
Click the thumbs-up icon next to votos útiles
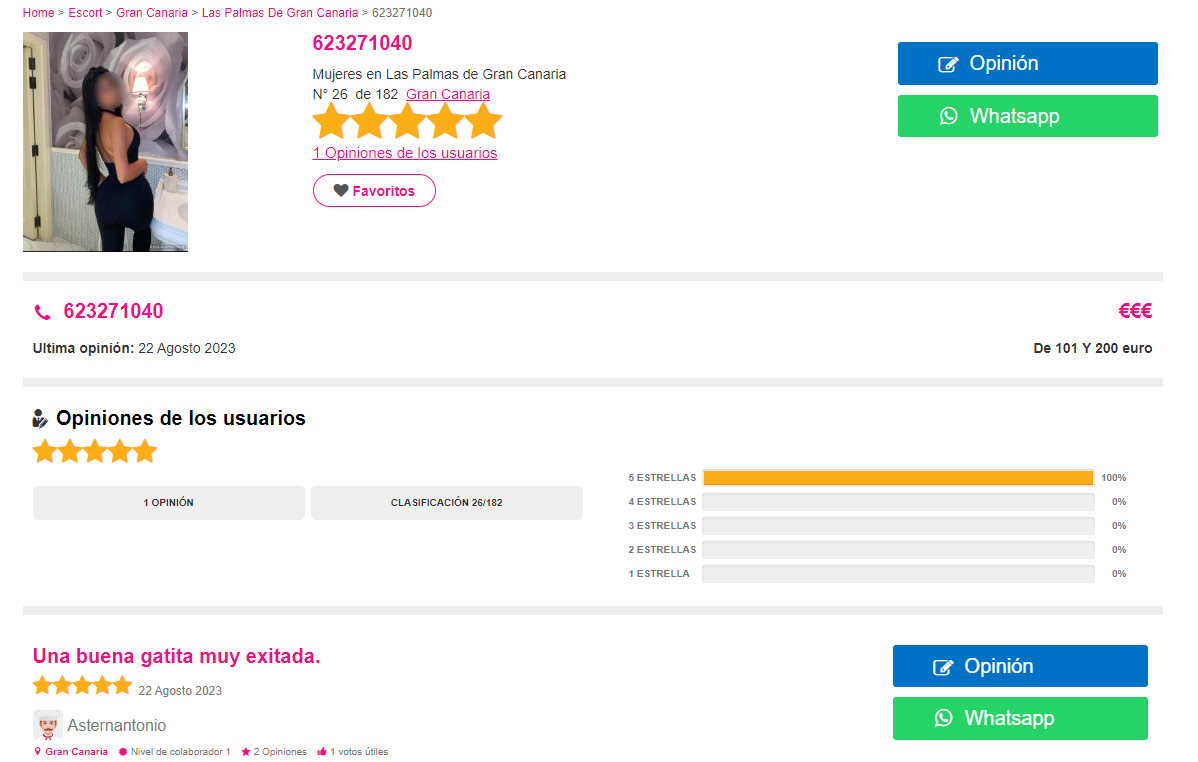pyautogui.click(x=322, y=752)
